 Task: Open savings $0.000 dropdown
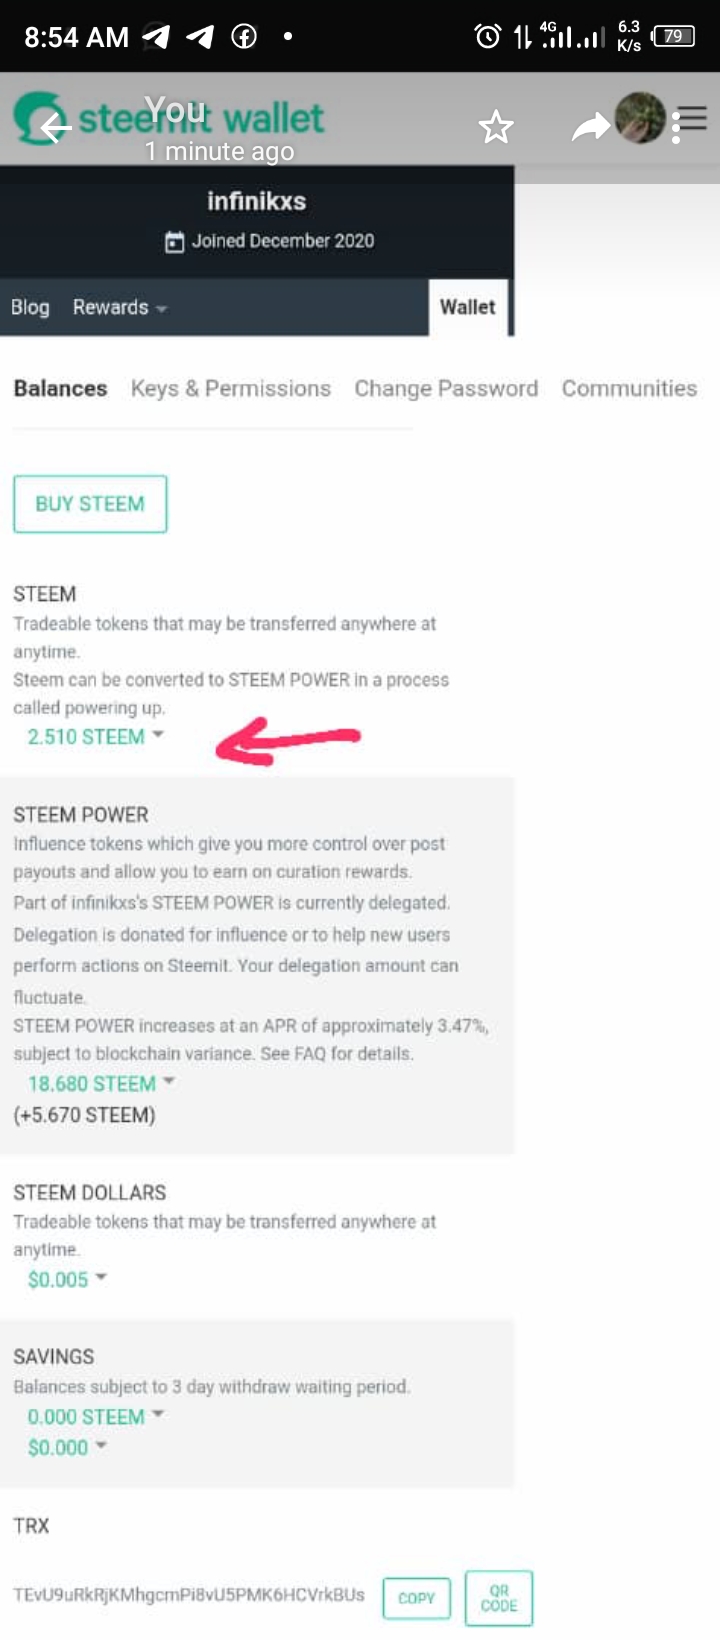[67, 1448]
